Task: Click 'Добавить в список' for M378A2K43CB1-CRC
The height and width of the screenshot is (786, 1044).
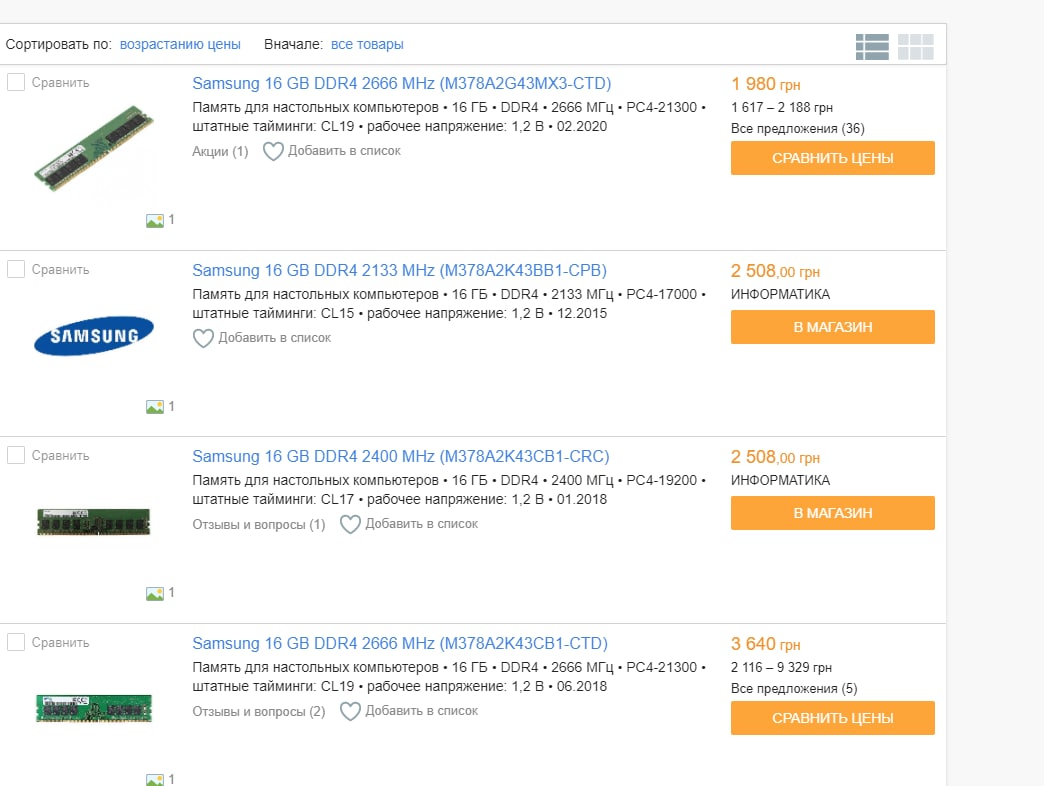Action: (x=421, y=524)
